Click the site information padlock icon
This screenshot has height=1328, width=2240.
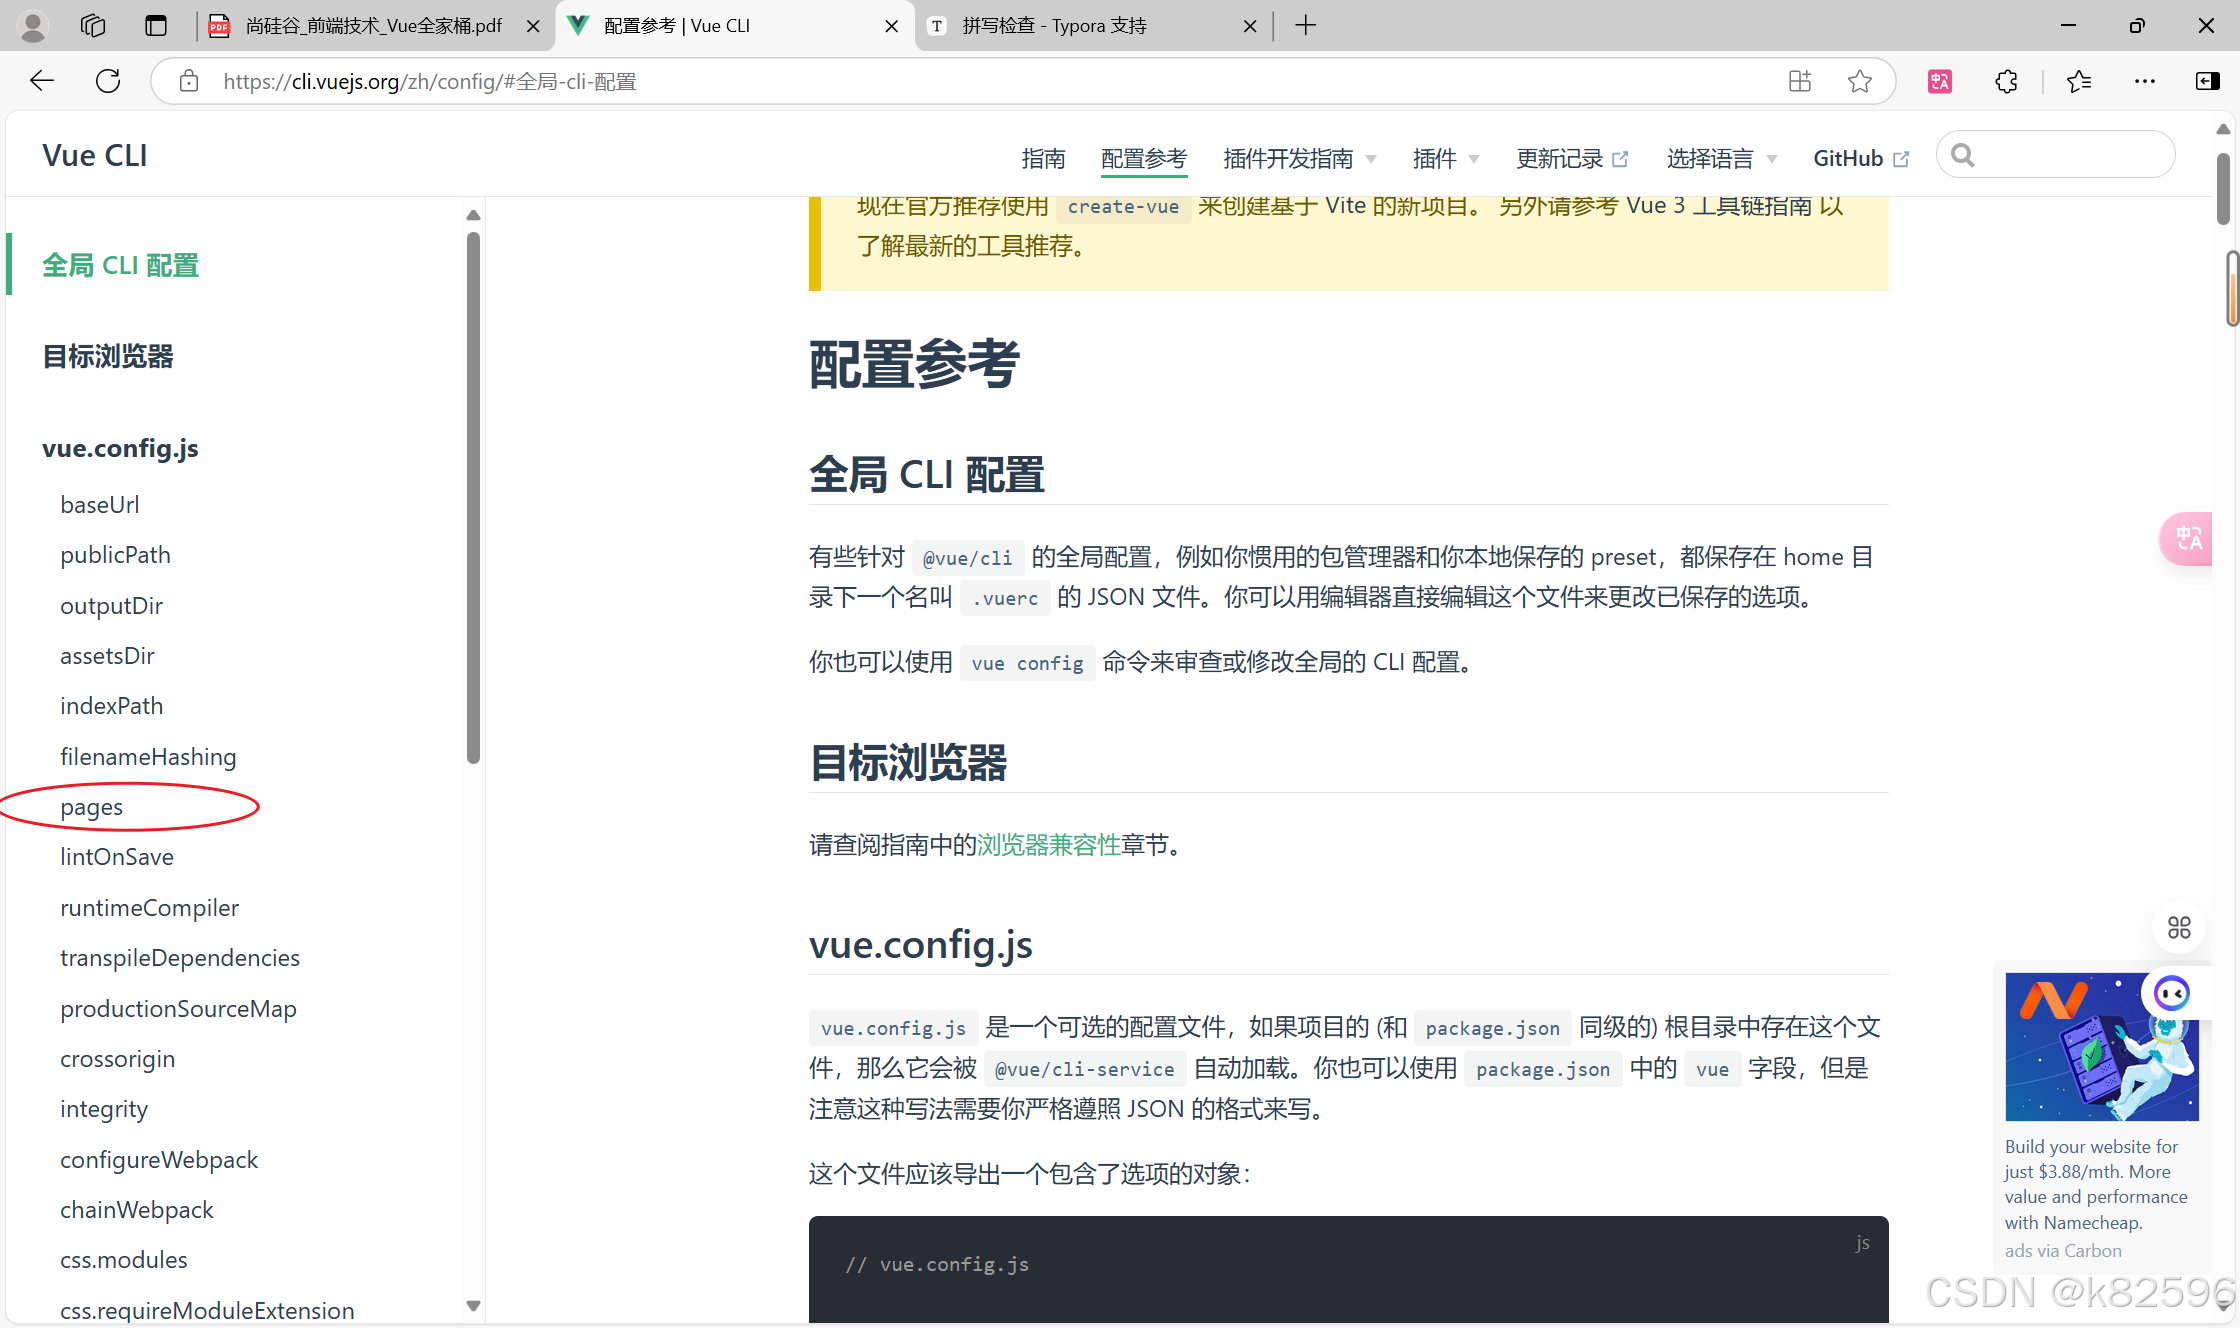(188, 81)
